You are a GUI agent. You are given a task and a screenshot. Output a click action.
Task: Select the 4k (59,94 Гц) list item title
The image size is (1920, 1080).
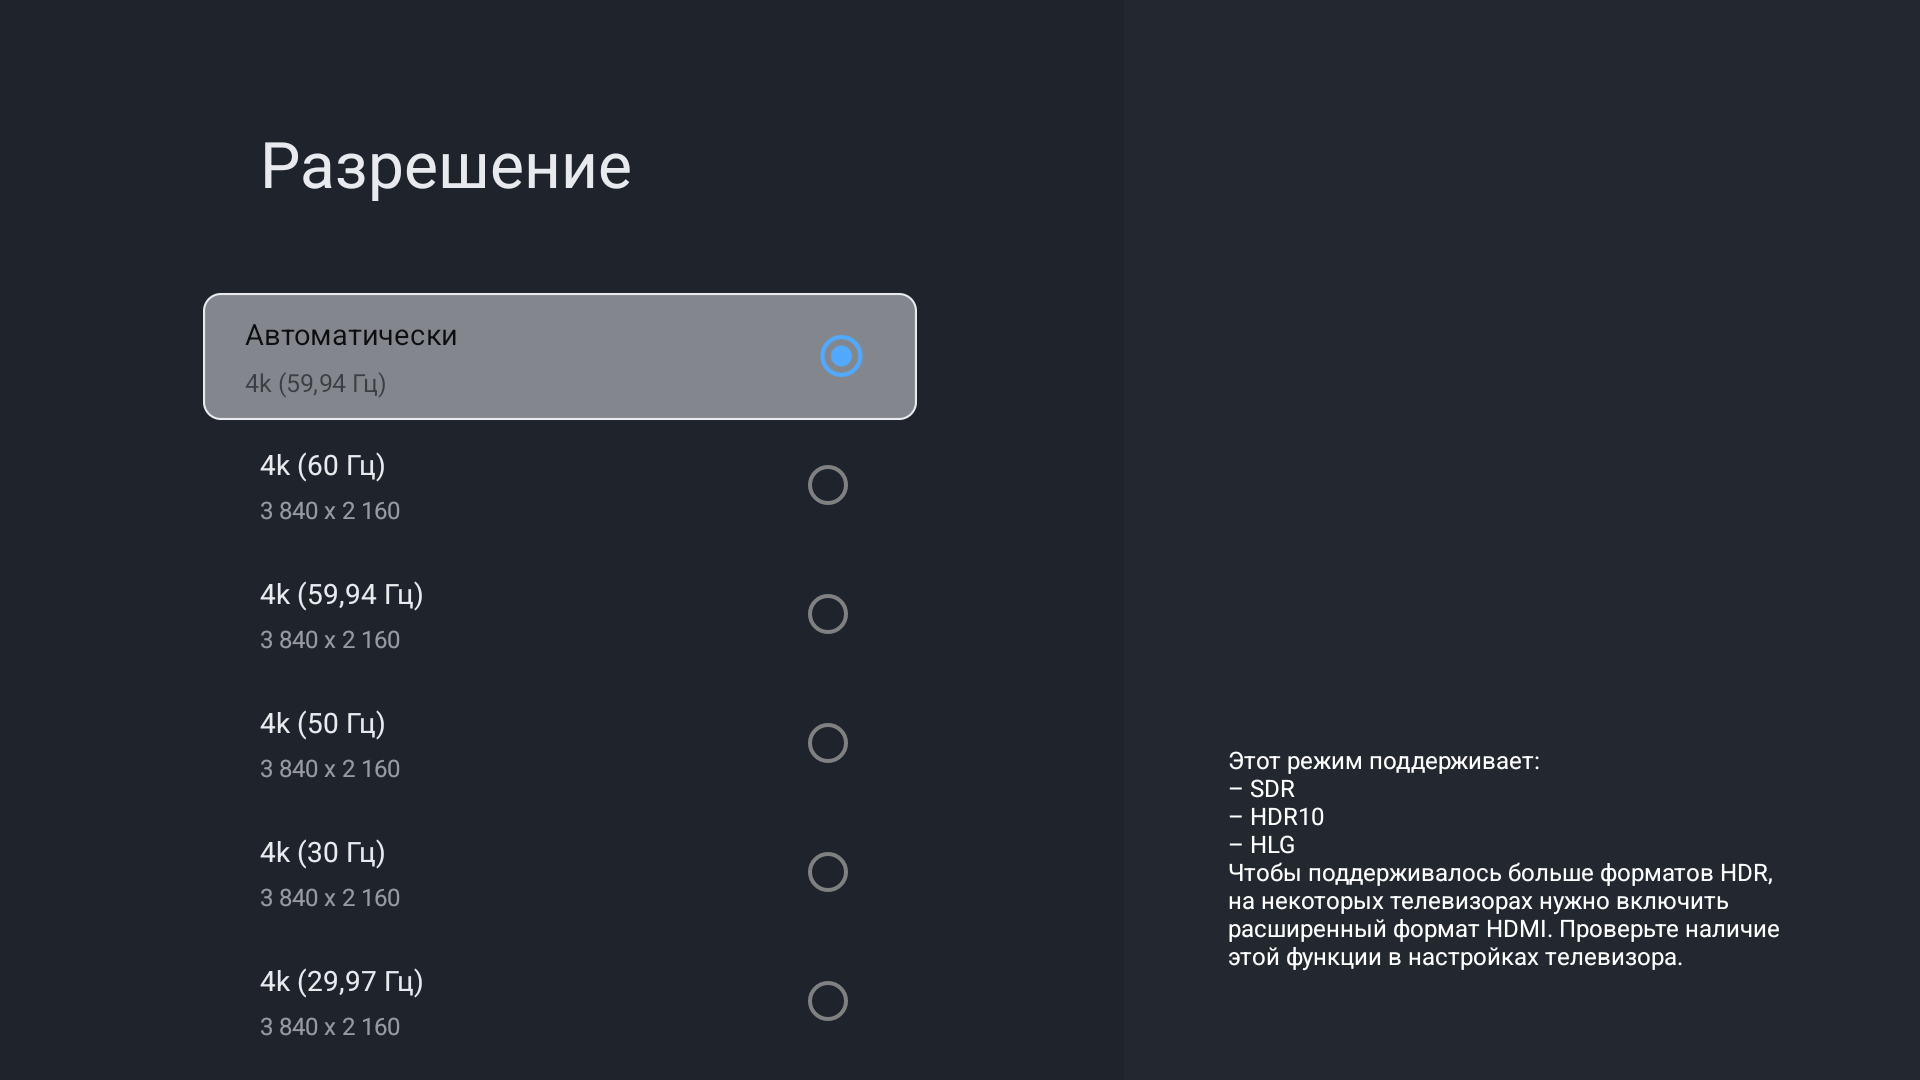pyautogui.click(x=341, y=594)
